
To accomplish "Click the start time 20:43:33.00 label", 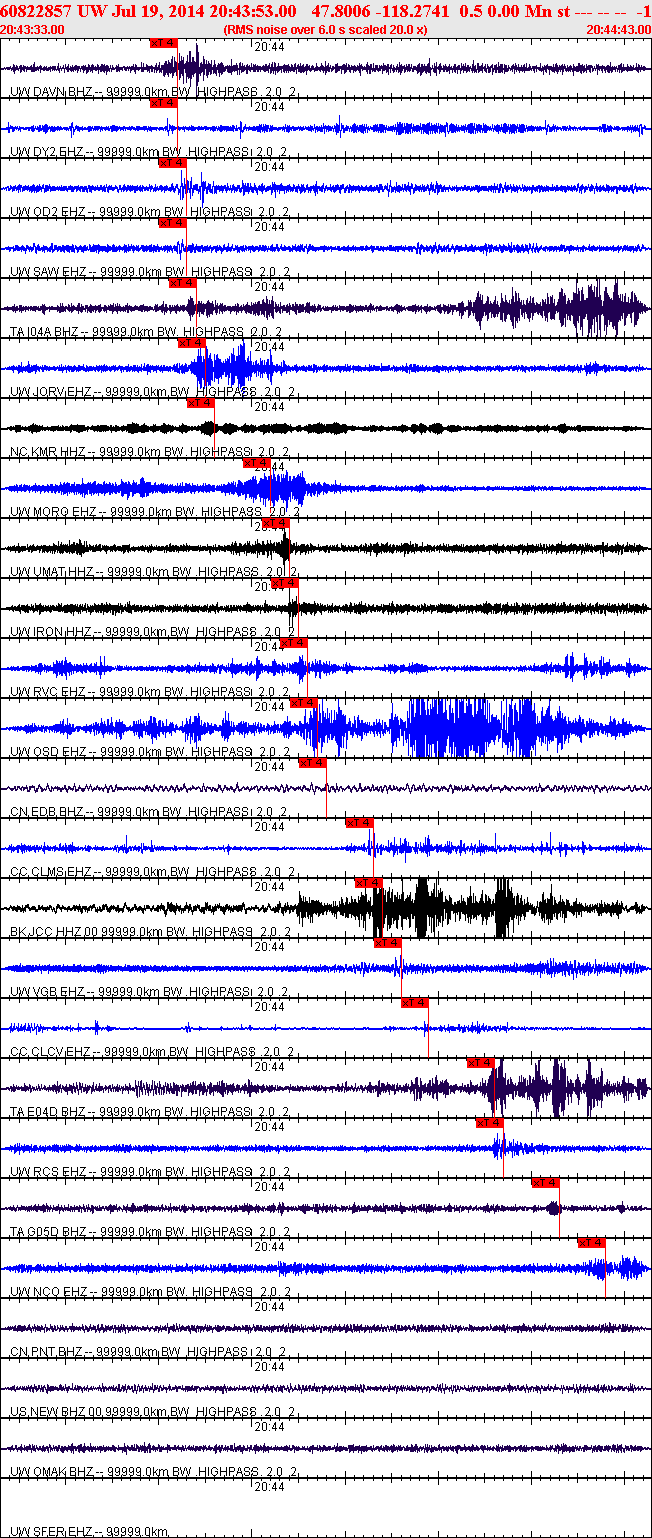I will (x=33, y=30).
